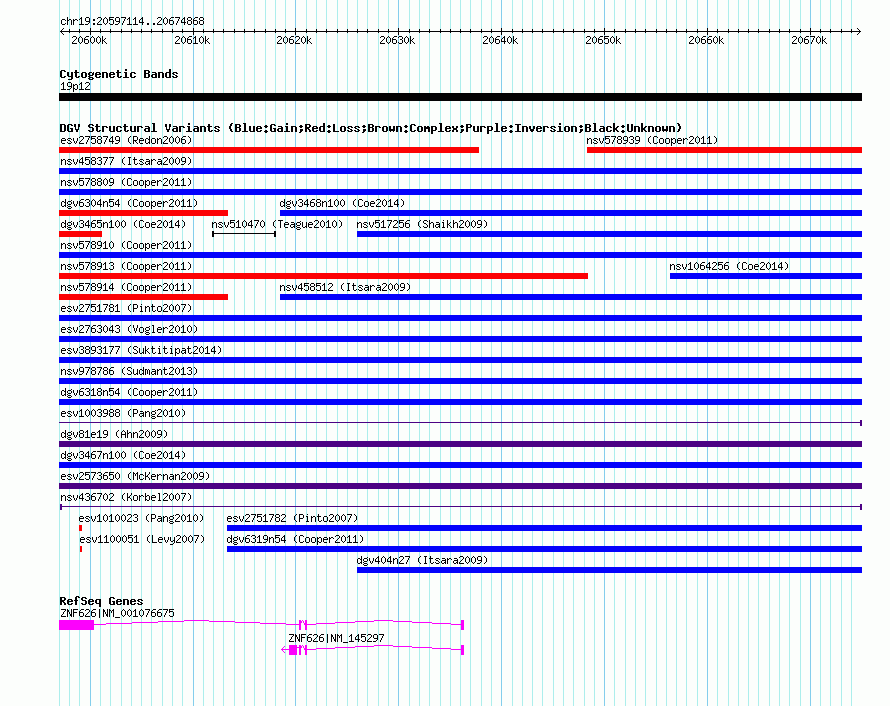Open gene ZNF626|NM_145297 label
890x706 pixels.
(336, 638)
